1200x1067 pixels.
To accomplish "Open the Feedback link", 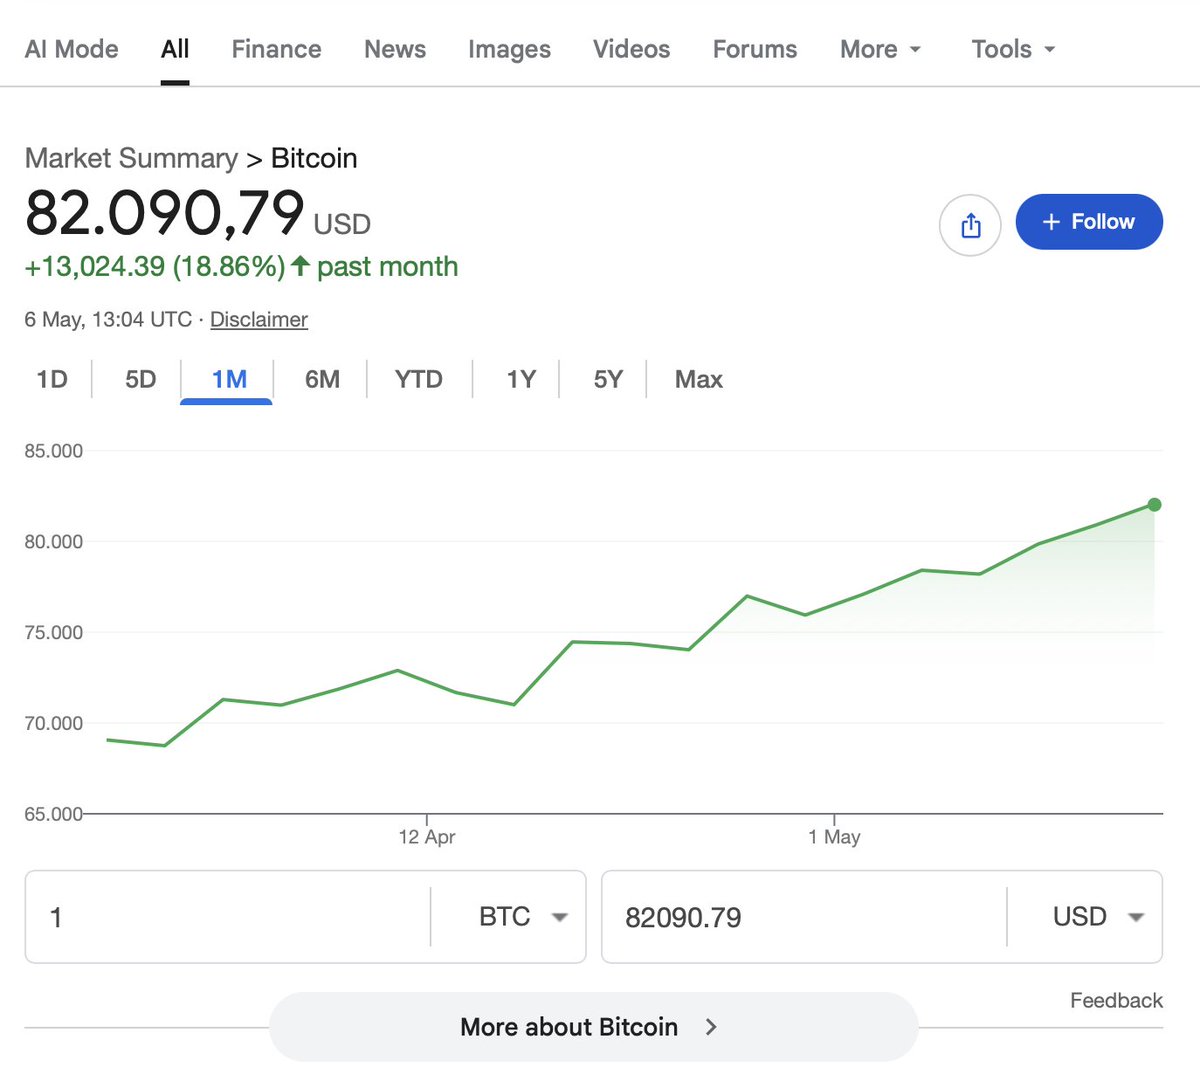I will [1116, 1000].
